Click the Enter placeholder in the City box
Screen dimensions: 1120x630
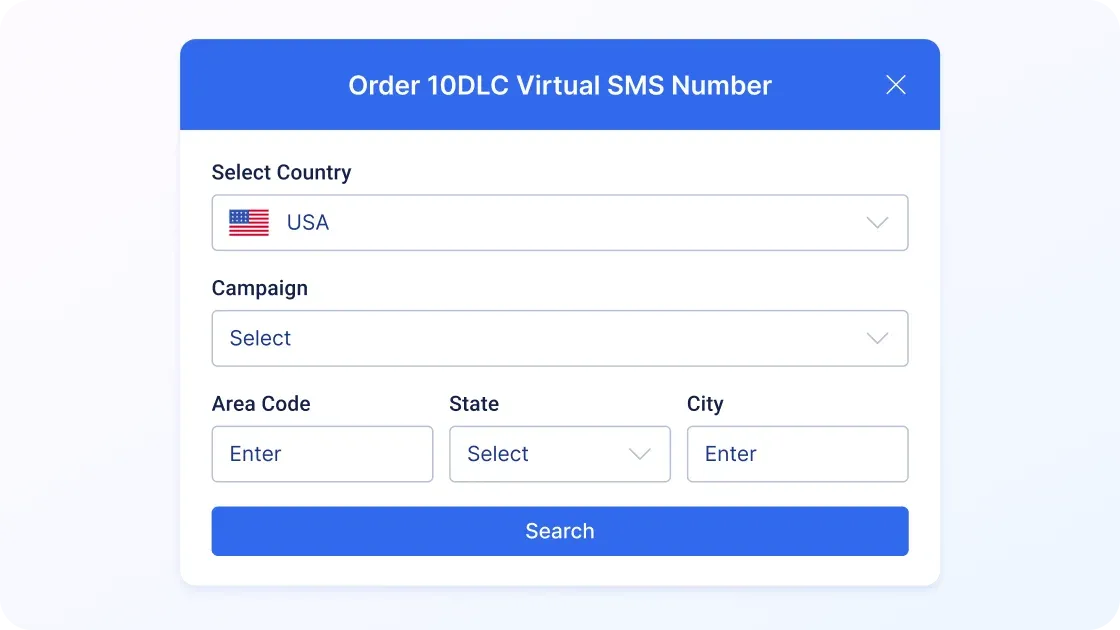tap(731, 454)
